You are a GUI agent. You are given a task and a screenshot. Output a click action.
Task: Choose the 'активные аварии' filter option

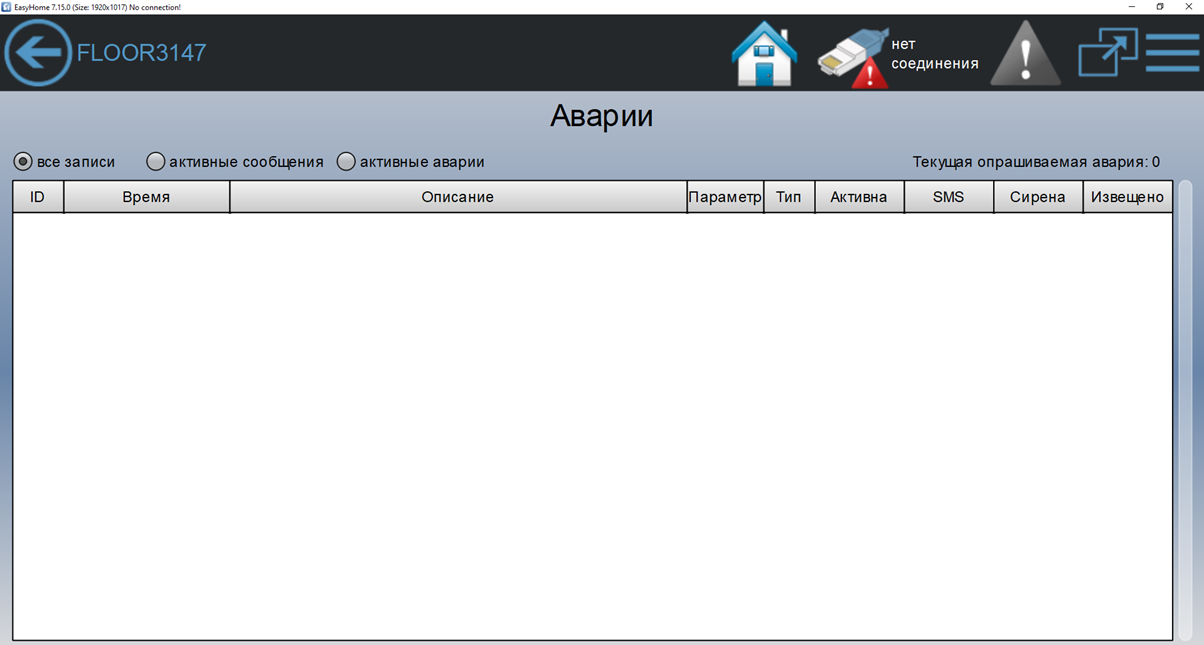[346, 162]
